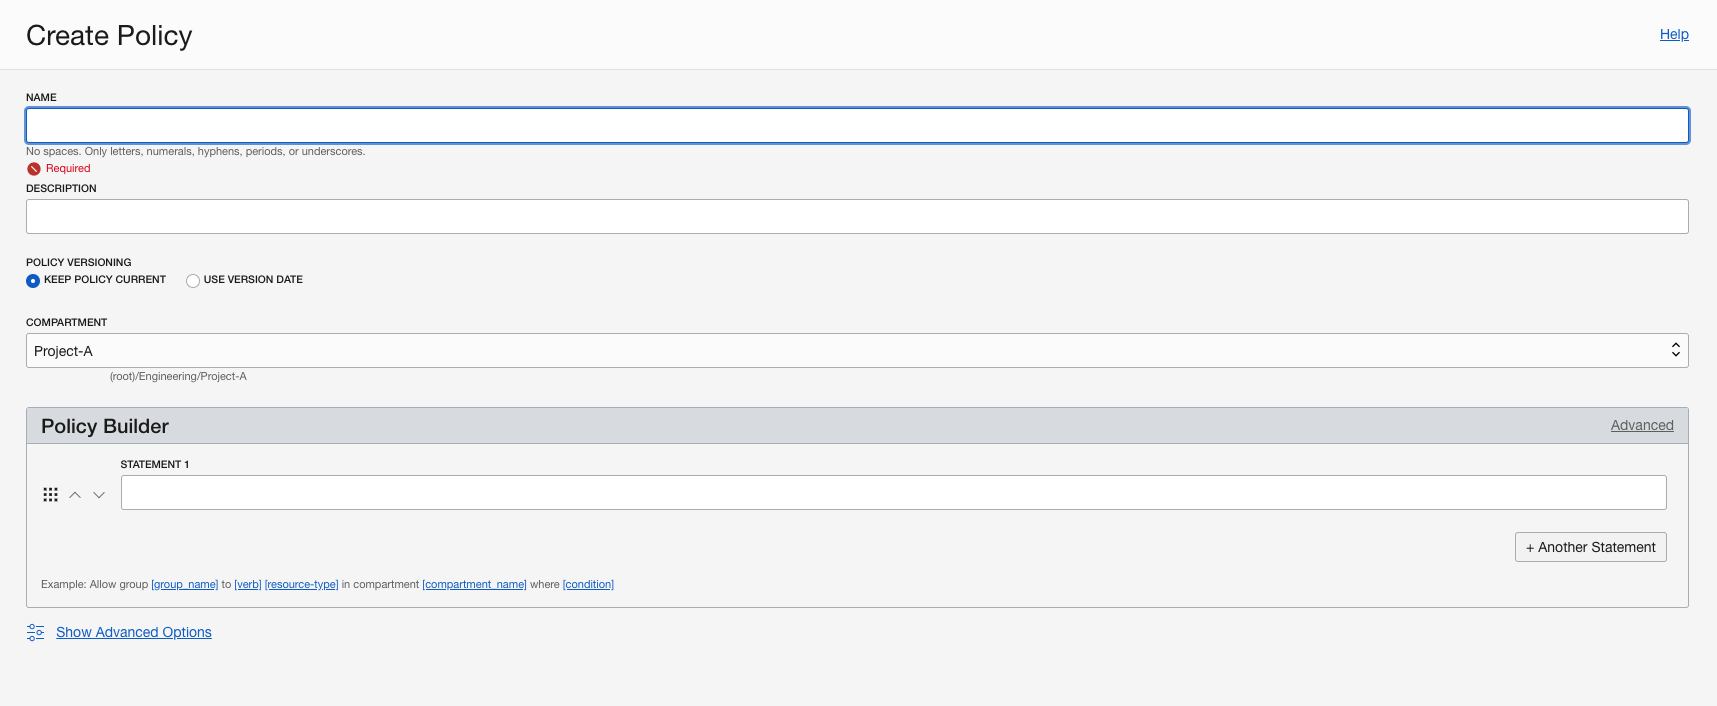Select Keep Policy Current radio option
Screen dimensions: 1717x706
click(33, 281)
